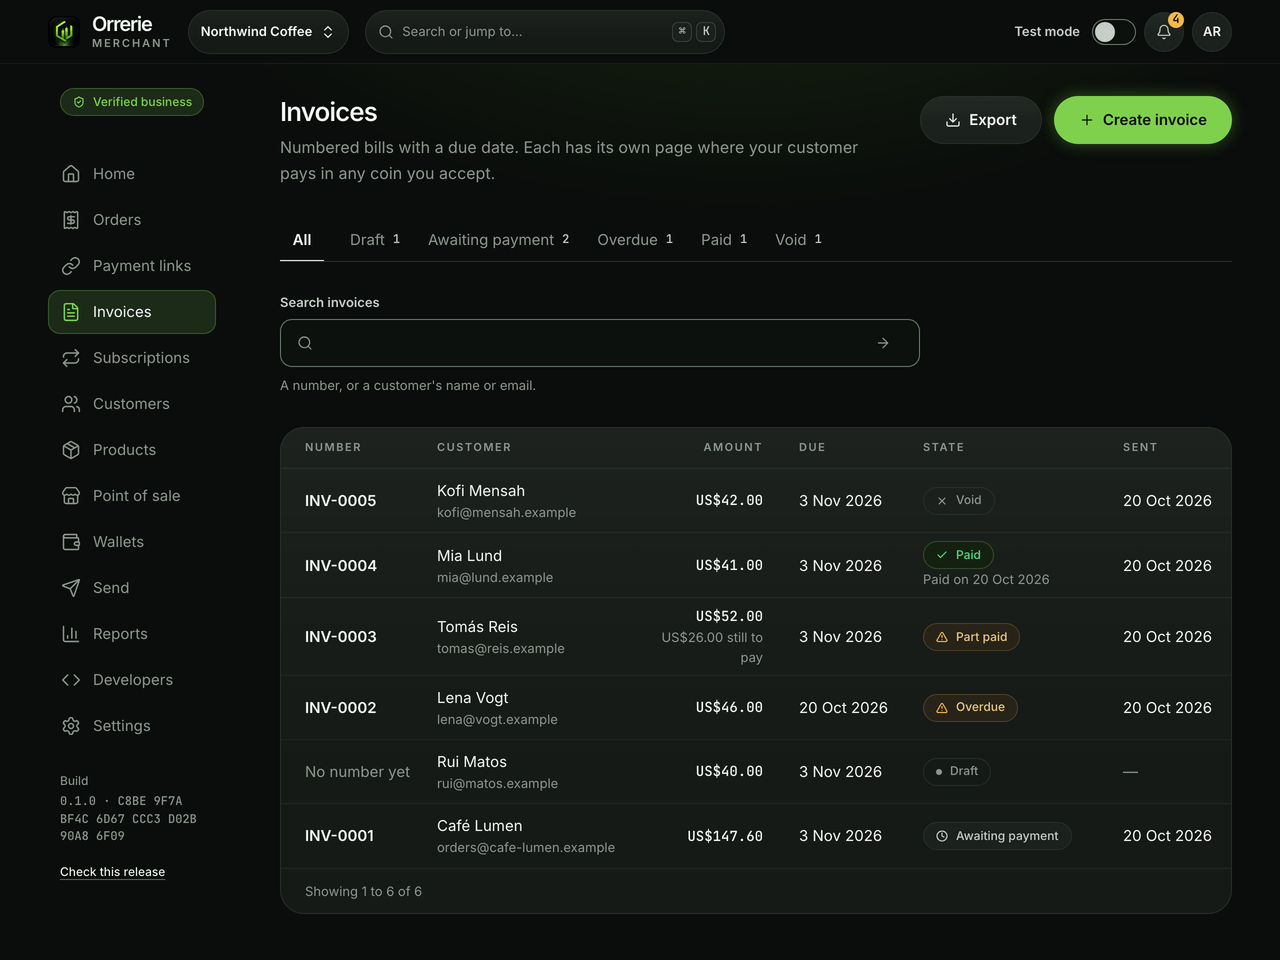Open Point of sale in sidebar
The image size is (1280, 960).
tap(132, 496)
